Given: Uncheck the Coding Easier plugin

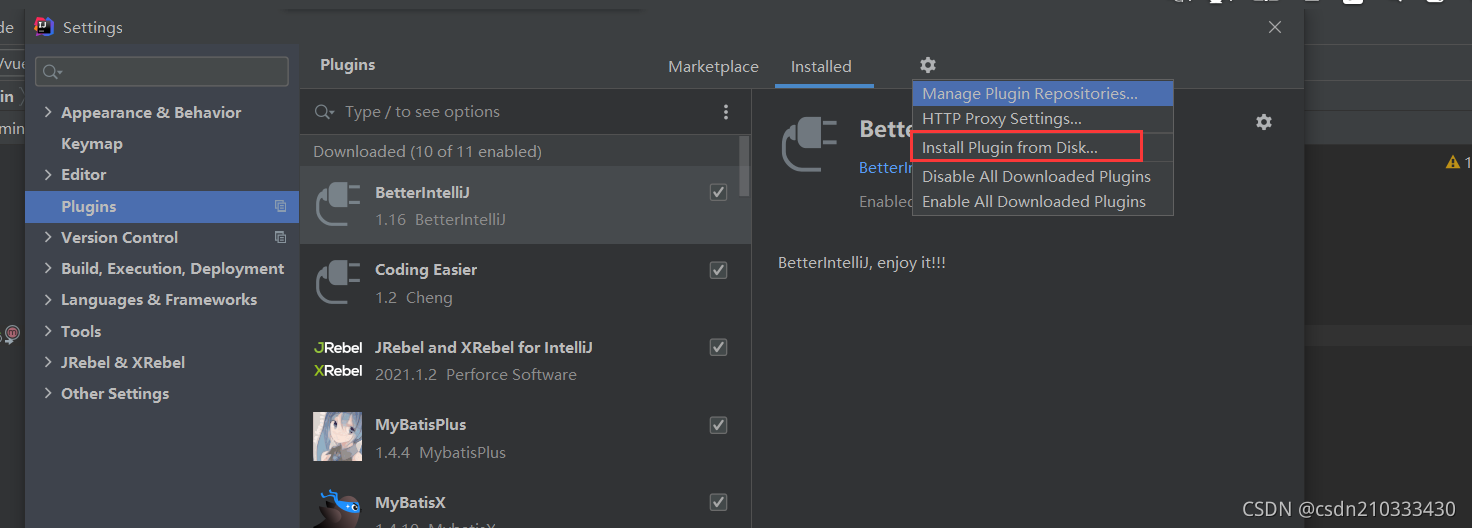Looking at the screenshot, I should (x=718, y=270).
